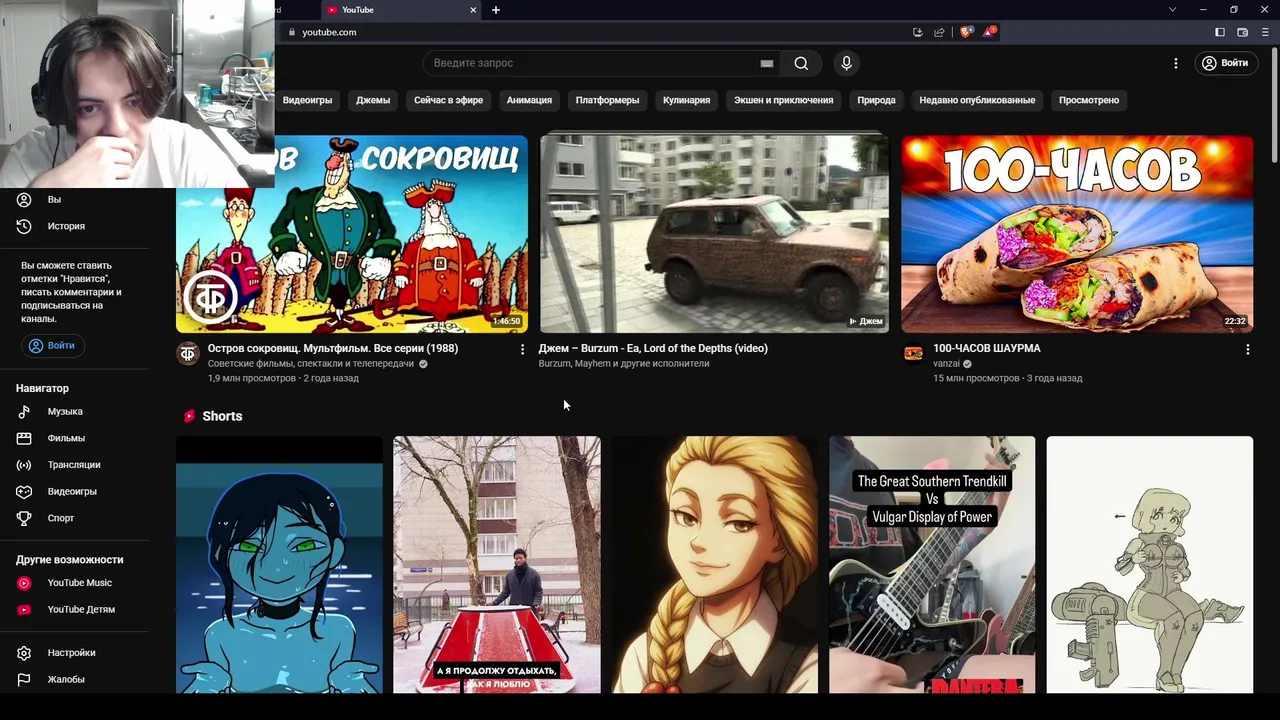The height and width of the screenshot is (720, 1280).
Task: Open the Brave main hamburger menu
Action: [x=1264, y=32]
